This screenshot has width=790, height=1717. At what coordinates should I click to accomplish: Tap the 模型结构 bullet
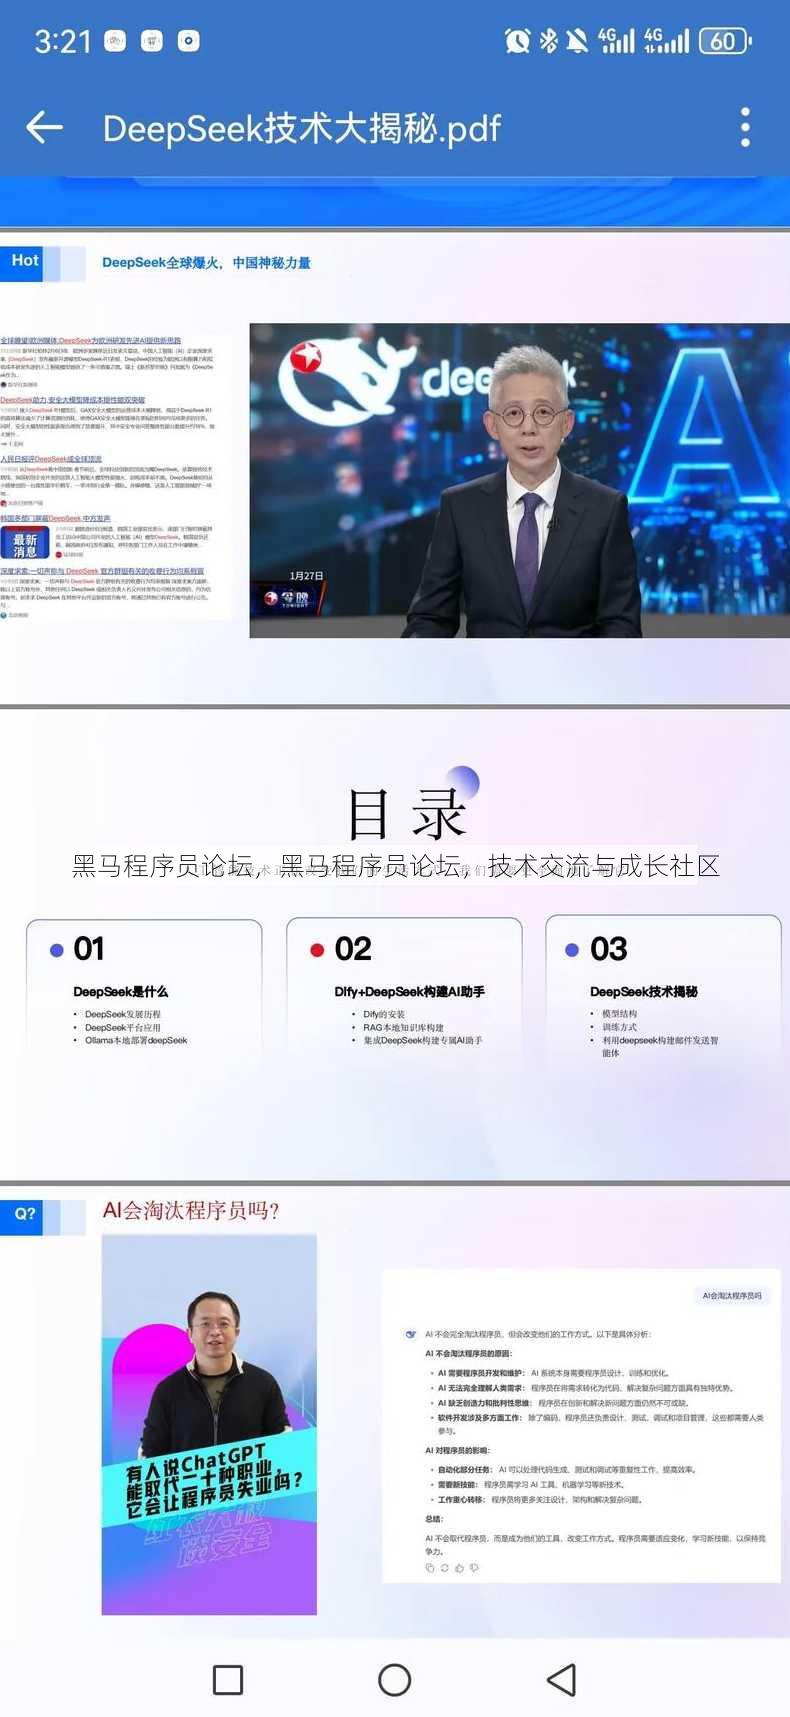point(619,1014)
